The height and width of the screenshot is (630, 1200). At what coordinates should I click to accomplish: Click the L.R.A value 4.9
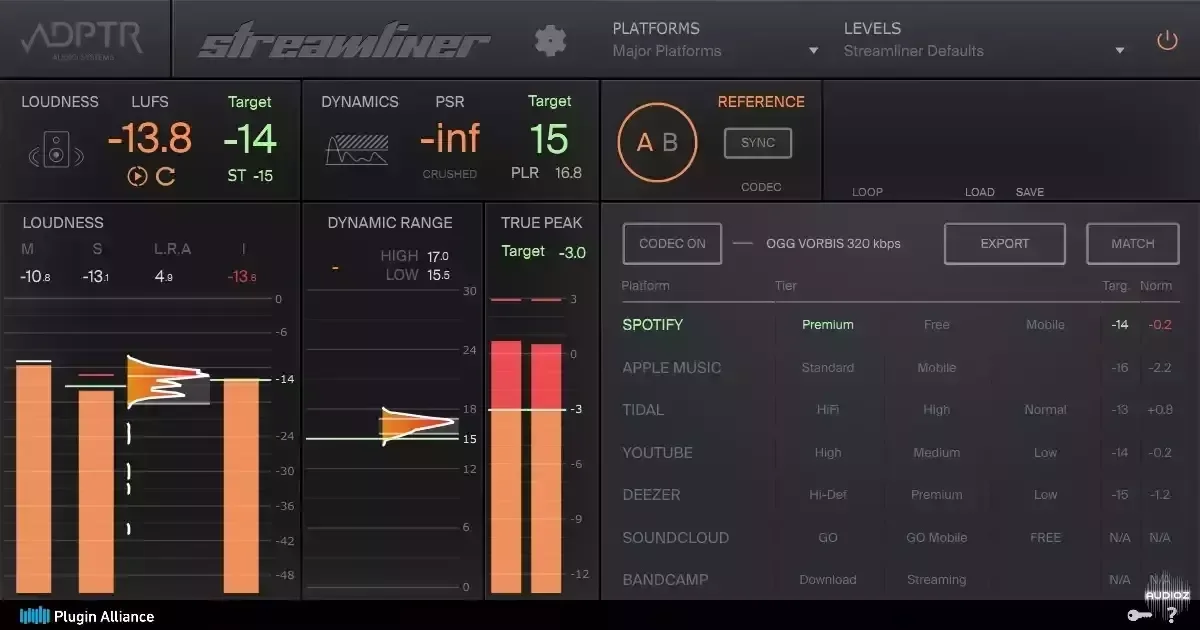coord(164,276)
